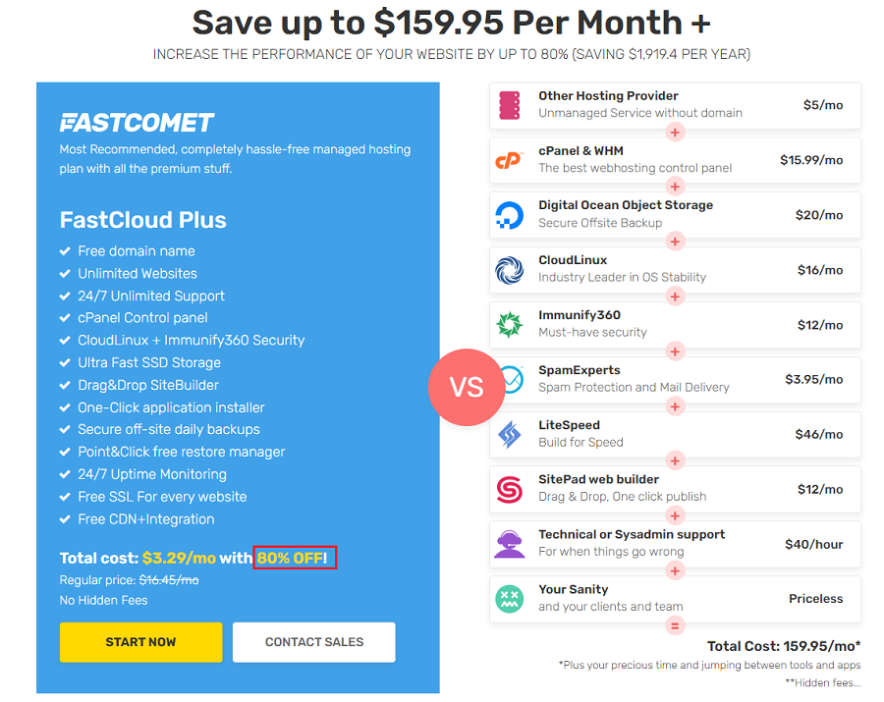Viewport: 884px width, 702px height.
Task: Click the equals sign below Your Sanity
Action: 675,626
